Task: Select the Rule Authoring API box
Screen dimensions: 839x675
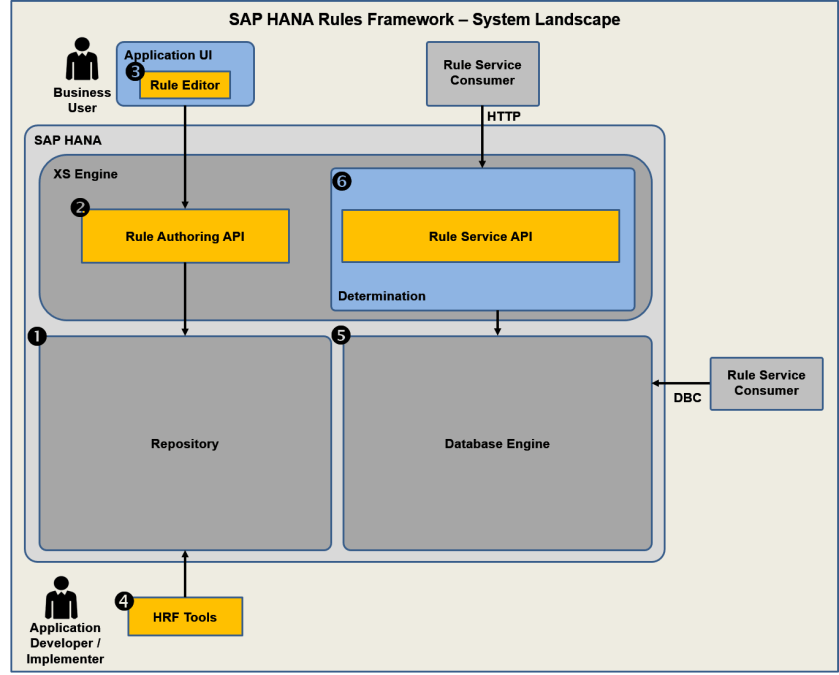Action: pyautogui.click(x=185, y=236)
